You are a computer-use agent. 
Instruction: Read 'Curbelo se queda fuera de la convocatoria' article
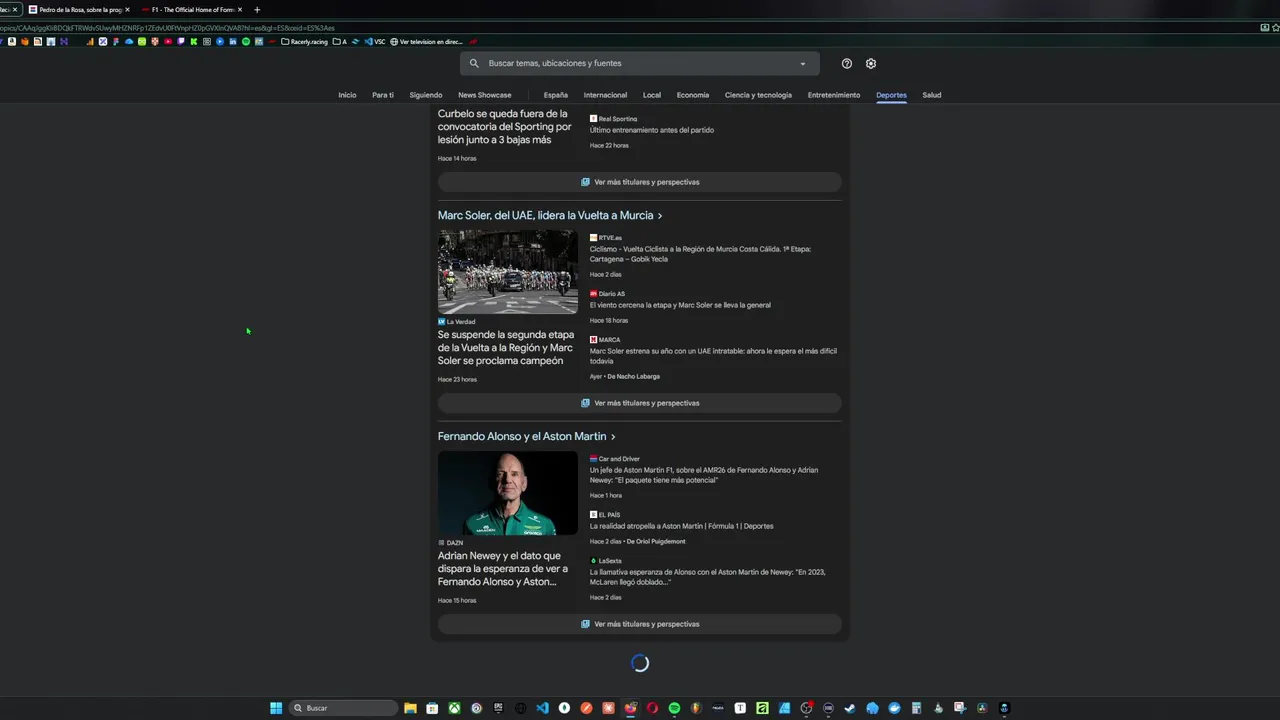click(x=505, y=127)
